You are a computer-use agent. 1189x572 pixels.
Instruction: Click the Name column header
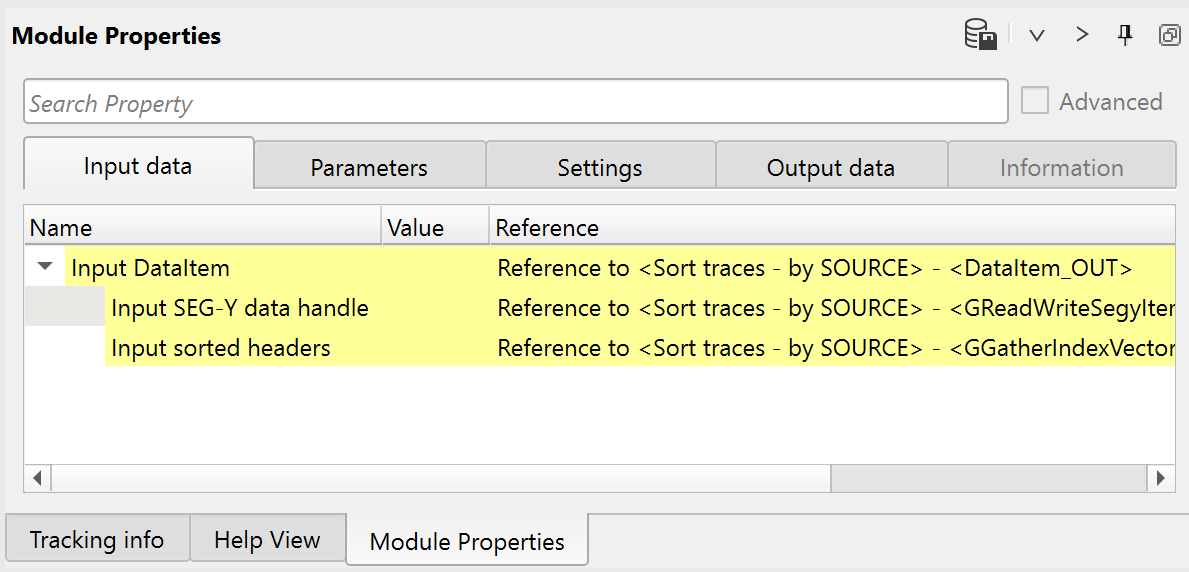[x=61, y=227]
